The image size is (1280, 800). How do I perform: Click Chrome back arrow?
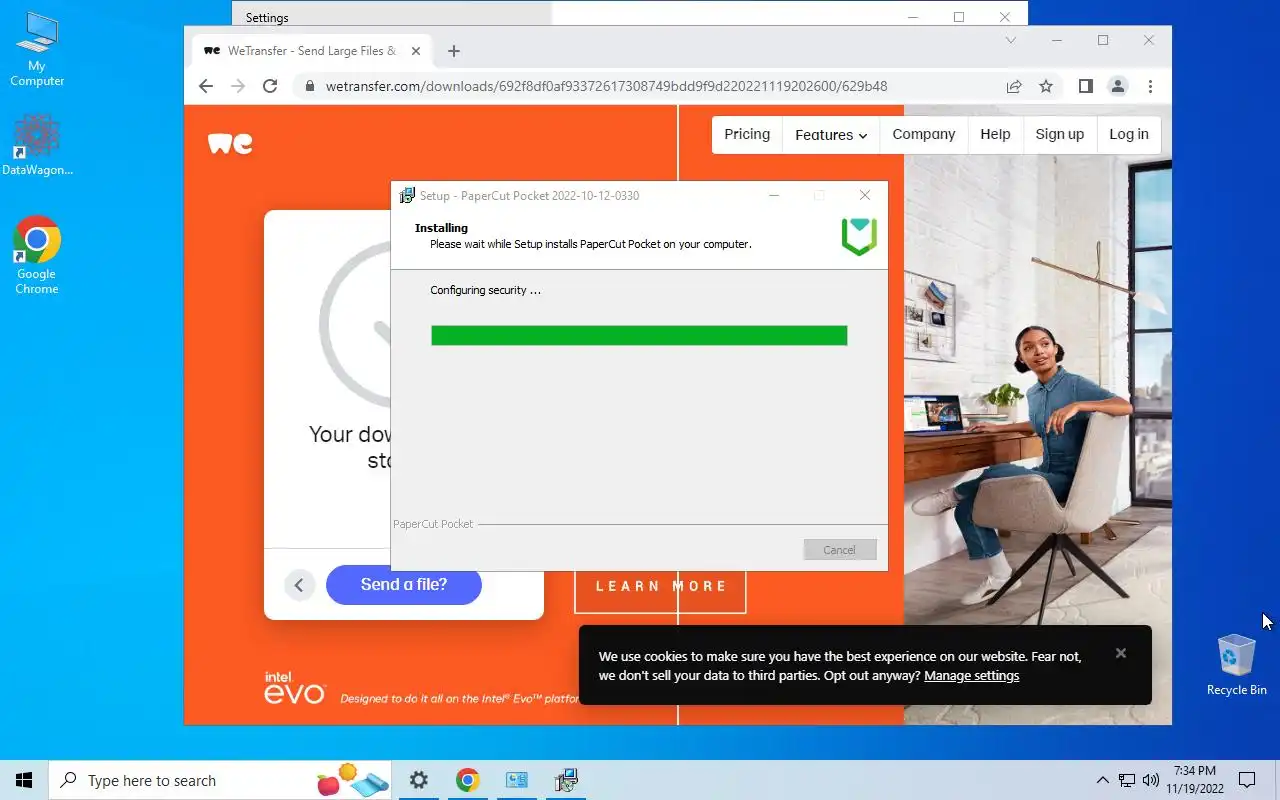coord(206,86)
